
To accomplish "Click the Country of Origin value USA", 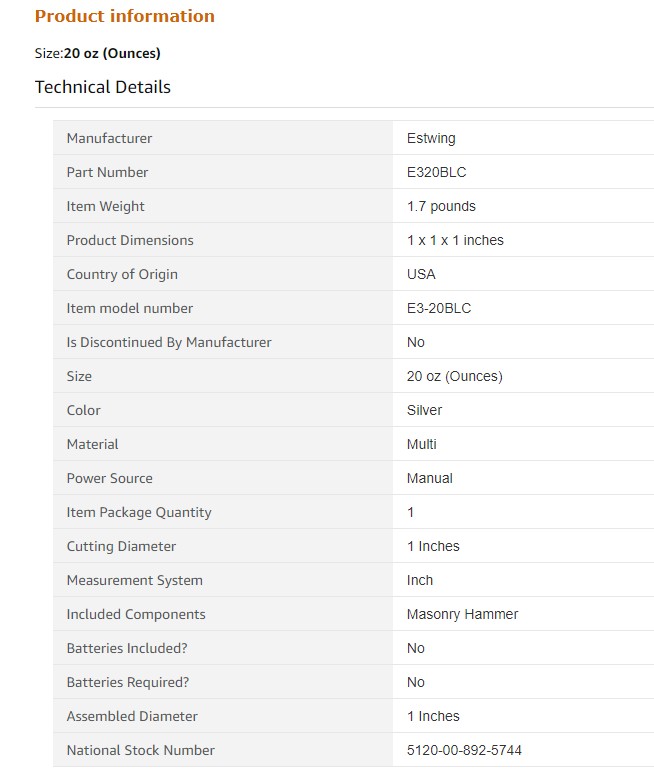I will pos(421,274).
